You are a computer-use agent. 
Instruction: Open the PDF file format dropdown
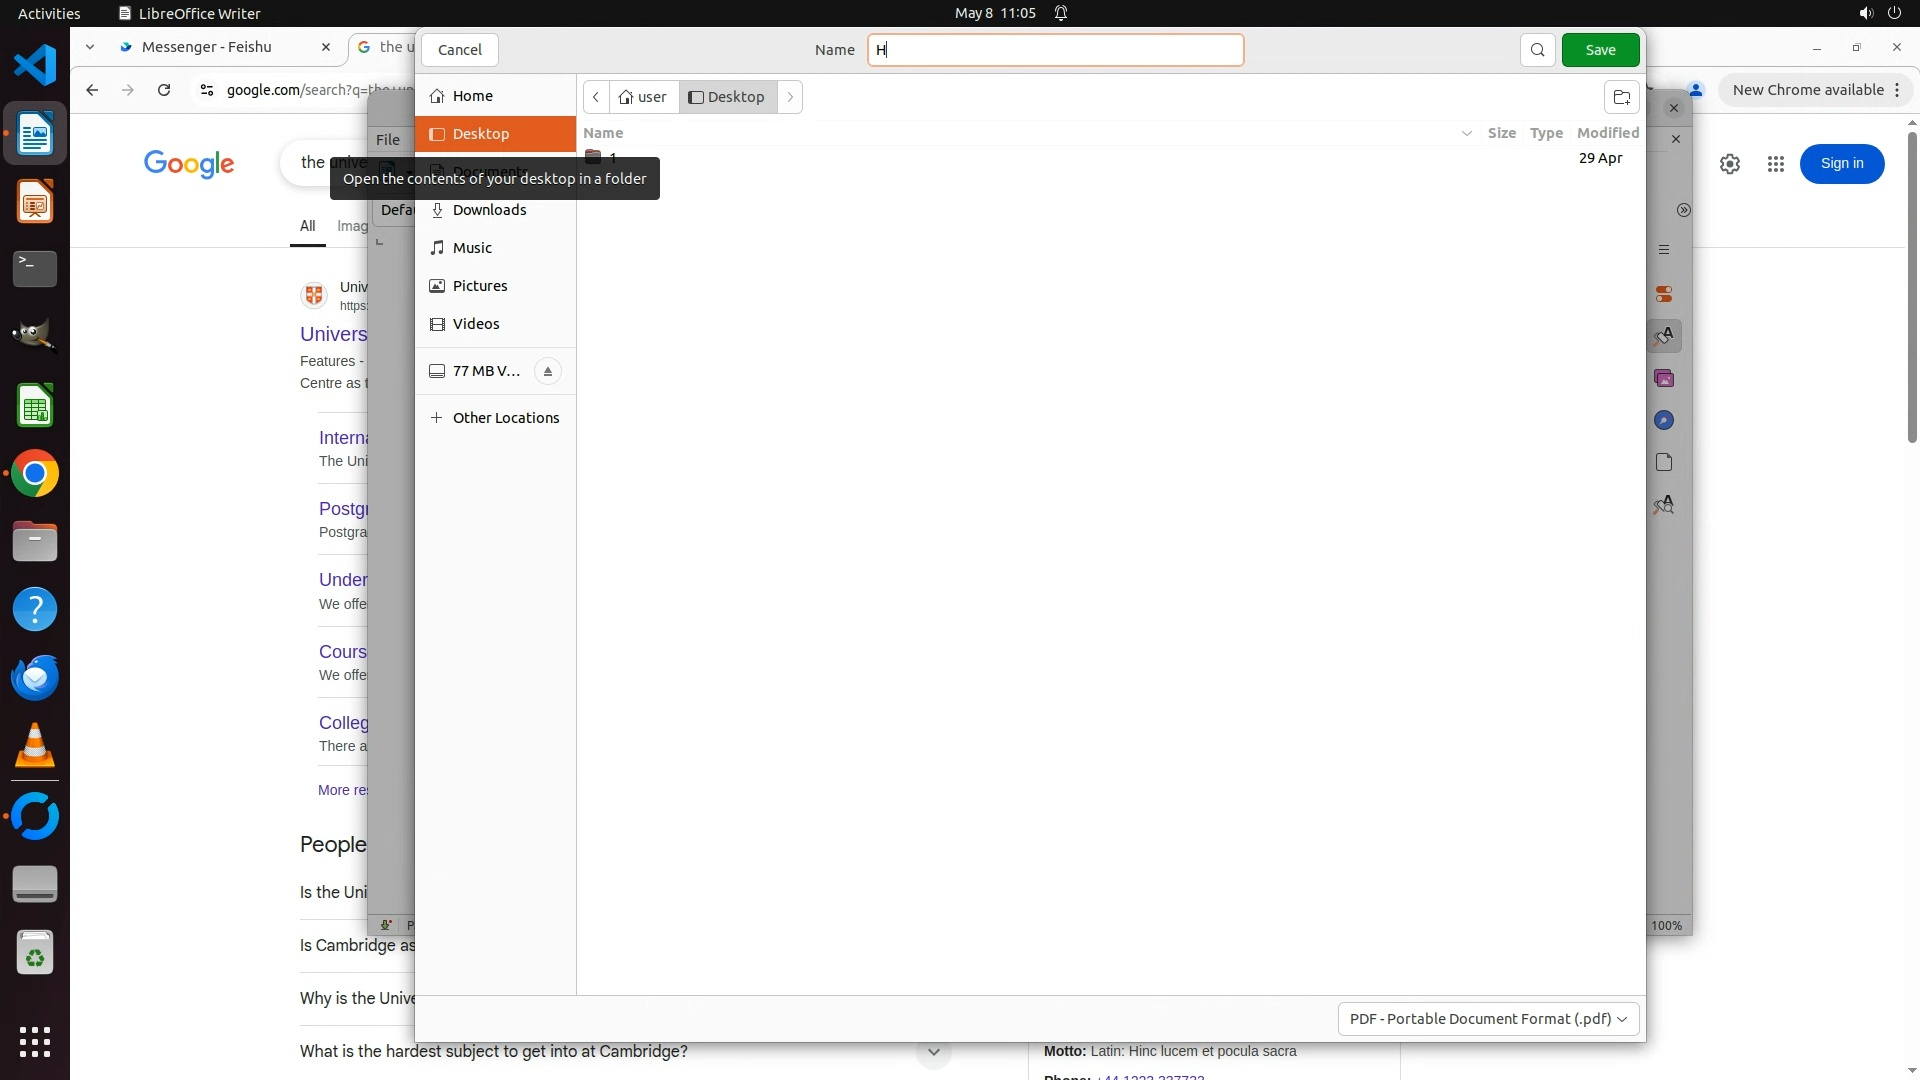(x=1487, y=1018)
